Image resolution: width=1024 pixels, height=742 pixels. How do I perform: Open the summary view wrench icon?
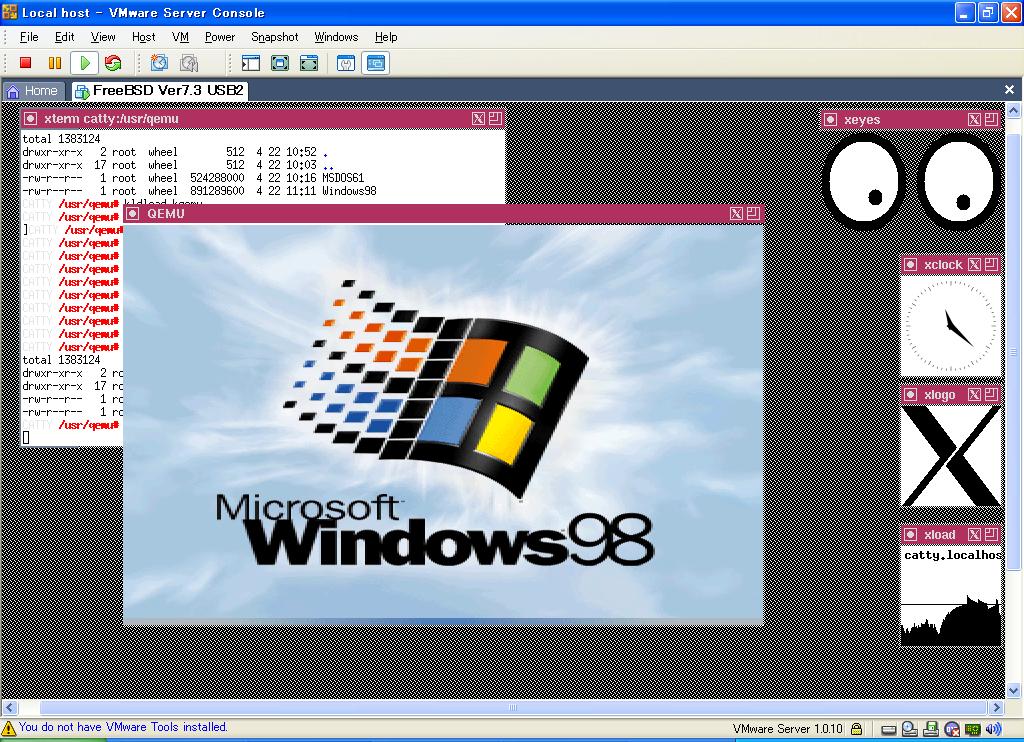pos(345,63)
